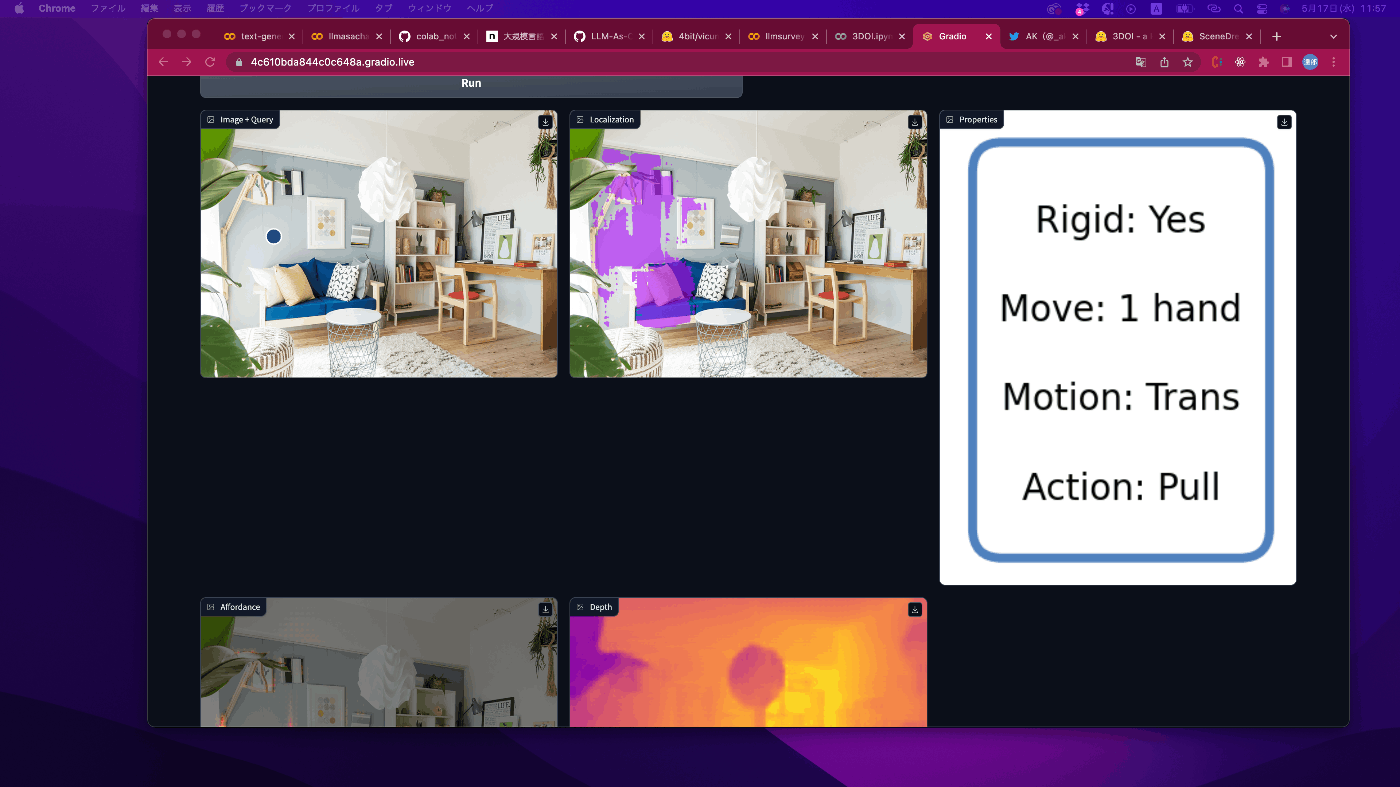The width and height of the screenshot is (1400, 787).
Task: Open the 表示 menu
Action: click(x=182, y=8)
